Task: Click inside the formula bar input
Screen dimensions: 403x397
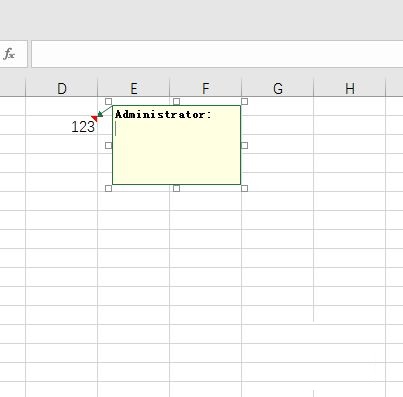Action: [217, 54]
